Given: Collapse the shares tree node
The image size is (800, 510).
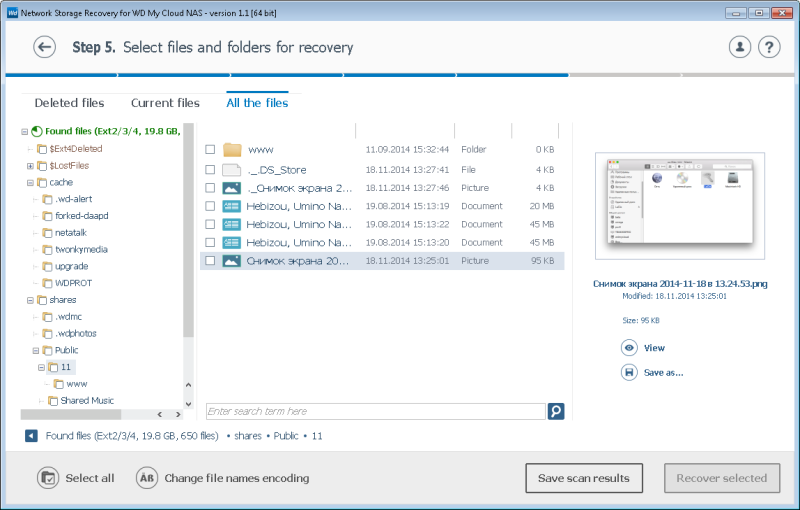Looking at the screenshot, I should tap(30, 300).
